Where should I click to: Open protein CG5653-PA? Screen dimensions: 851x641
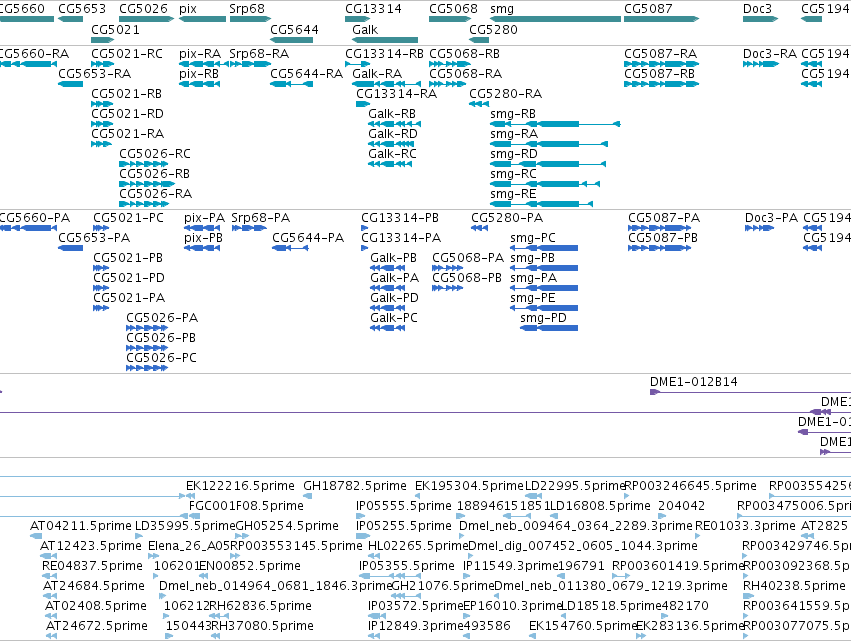(71, 248)
